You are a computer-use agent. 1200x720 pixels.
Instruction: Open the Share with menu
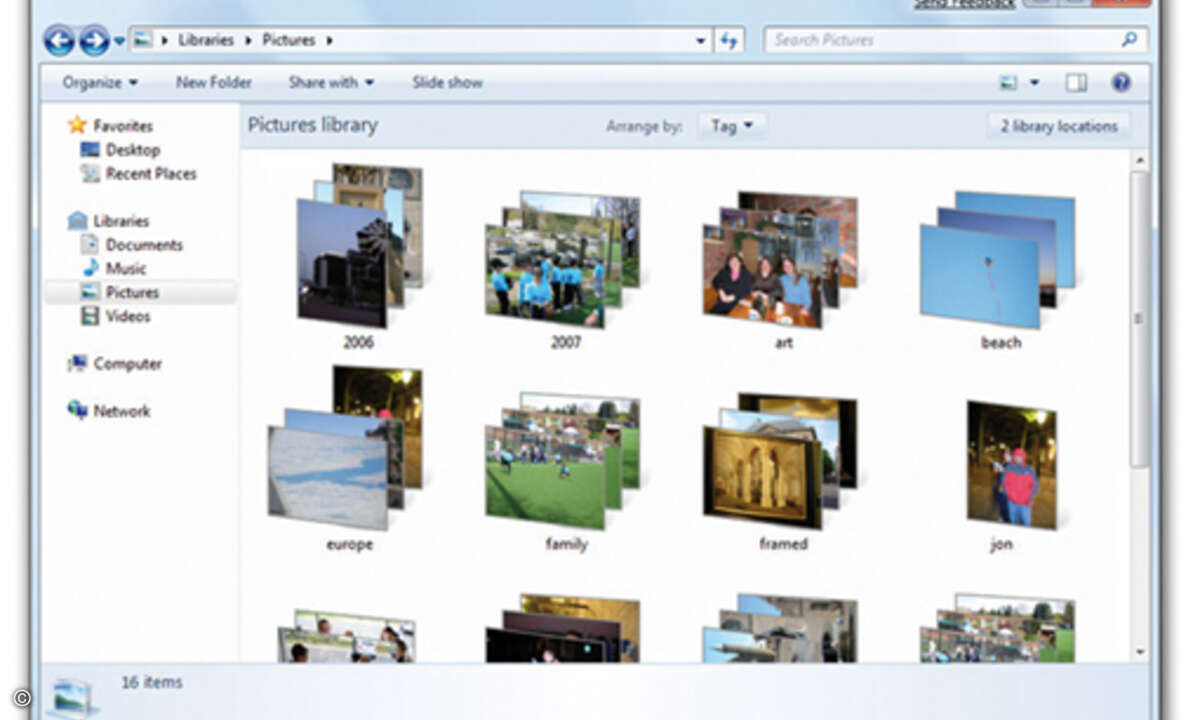point(331,82)
